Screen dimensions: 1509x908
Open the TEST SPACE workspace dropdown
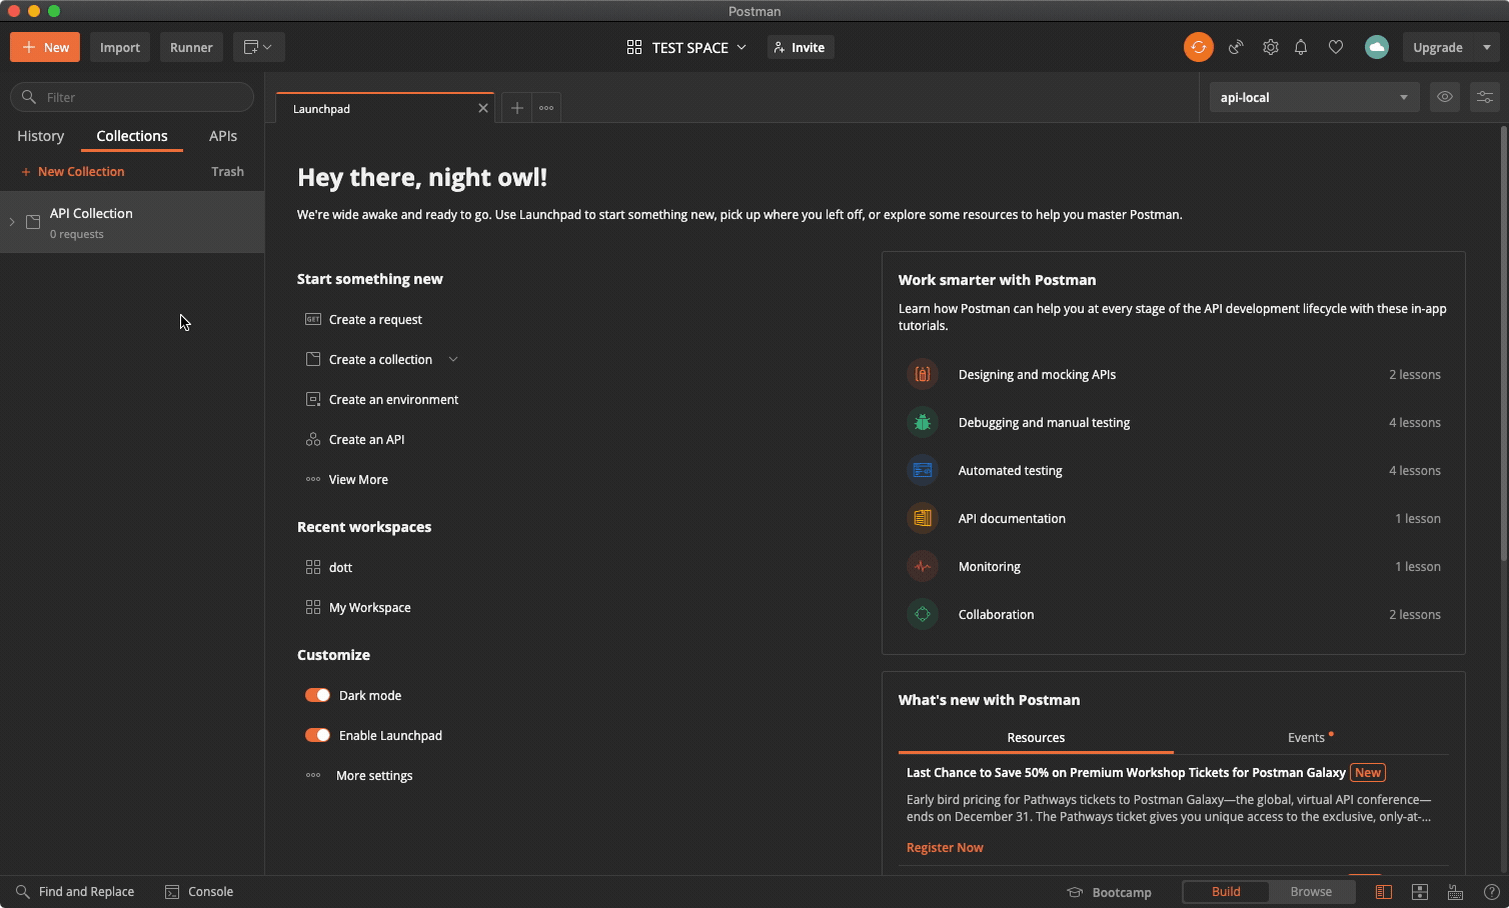coord(687,47)
